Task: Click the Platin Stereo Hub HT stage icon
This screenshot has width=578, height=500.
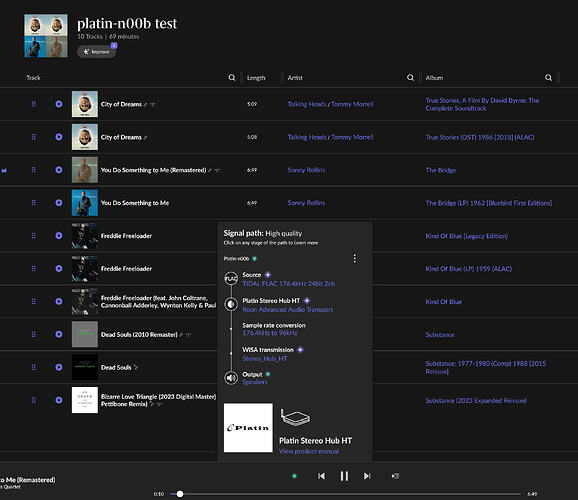Action: point(231,304)
